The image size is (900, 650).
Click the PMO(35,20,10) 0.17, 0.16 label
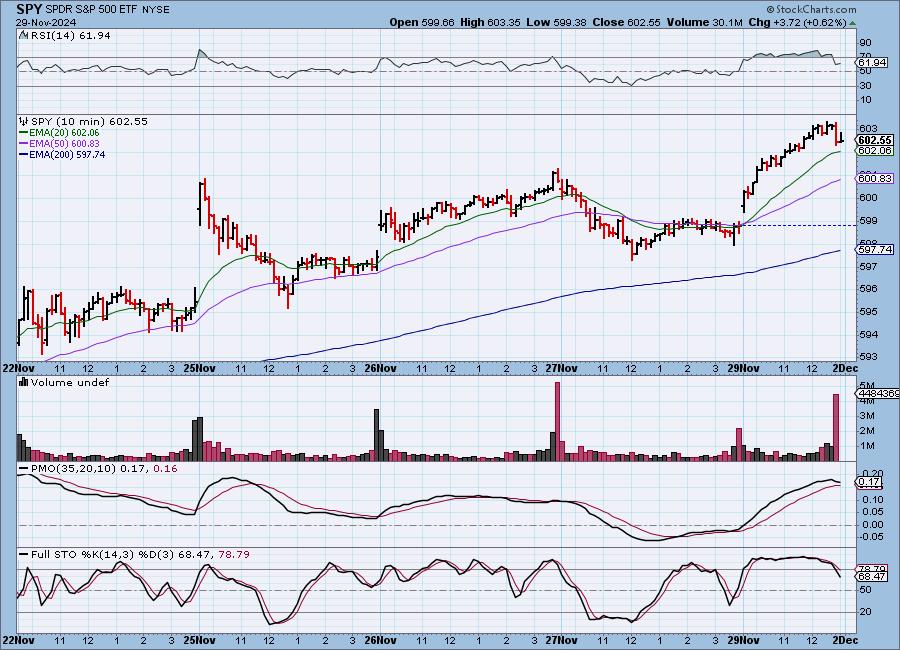click(x=104, y=469)
